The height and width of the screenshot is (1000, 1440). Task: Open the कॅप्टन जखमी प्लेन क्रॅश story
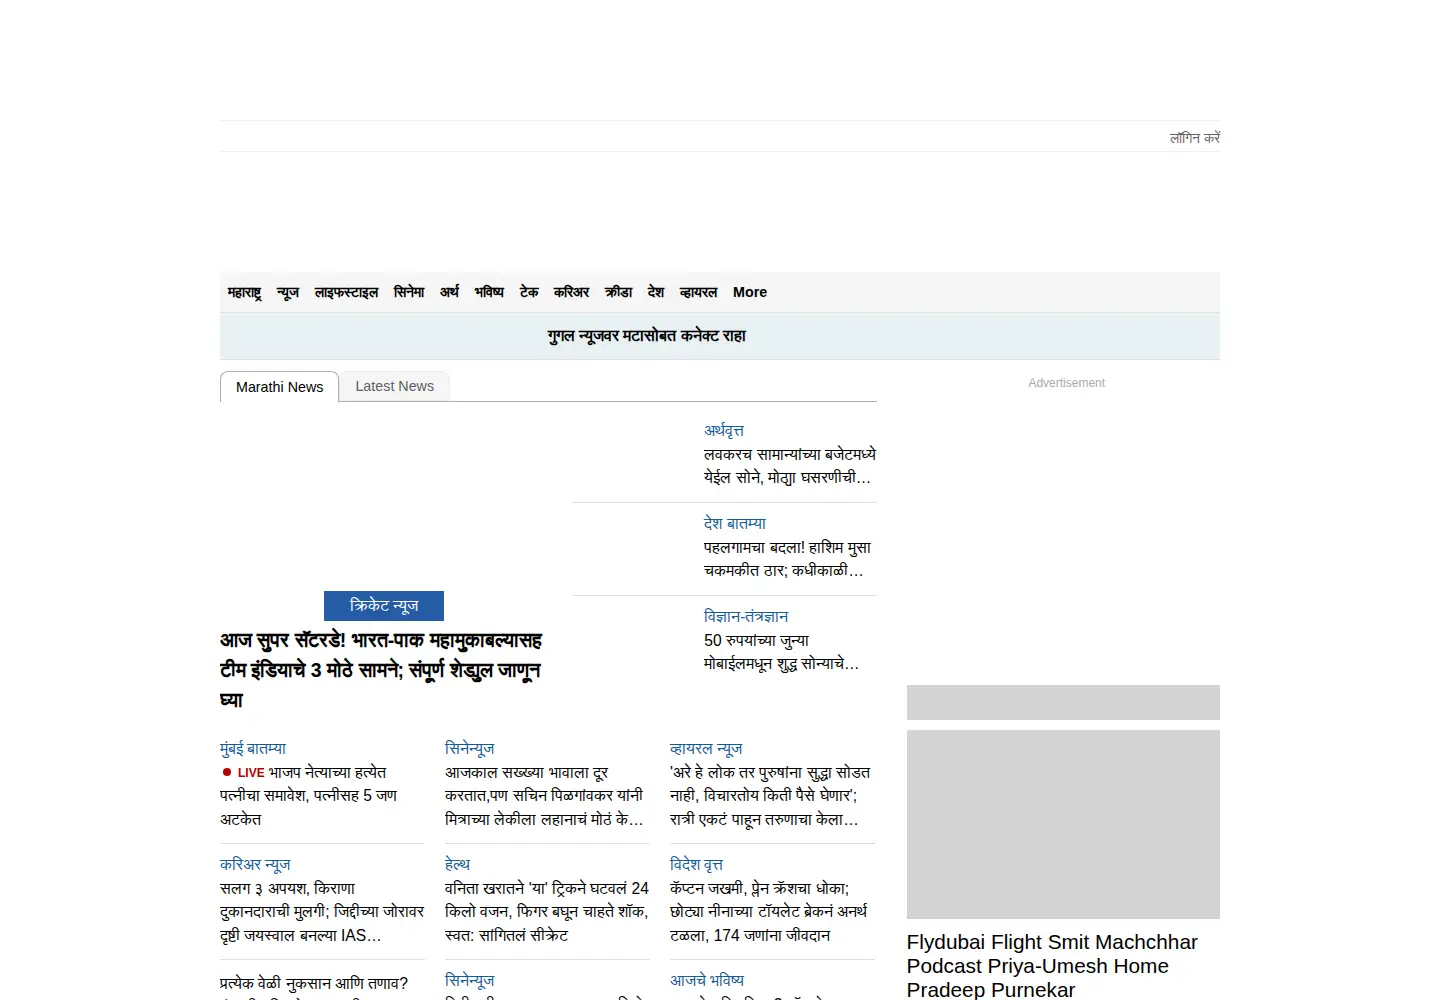point(769,912)
